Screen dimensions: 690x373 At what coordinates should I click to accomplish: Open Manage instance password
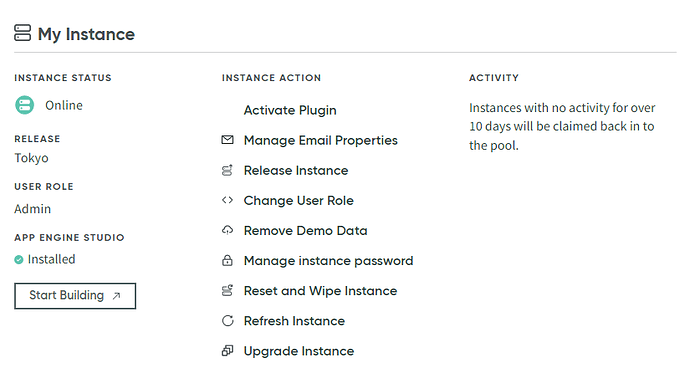tap(328, 261)
